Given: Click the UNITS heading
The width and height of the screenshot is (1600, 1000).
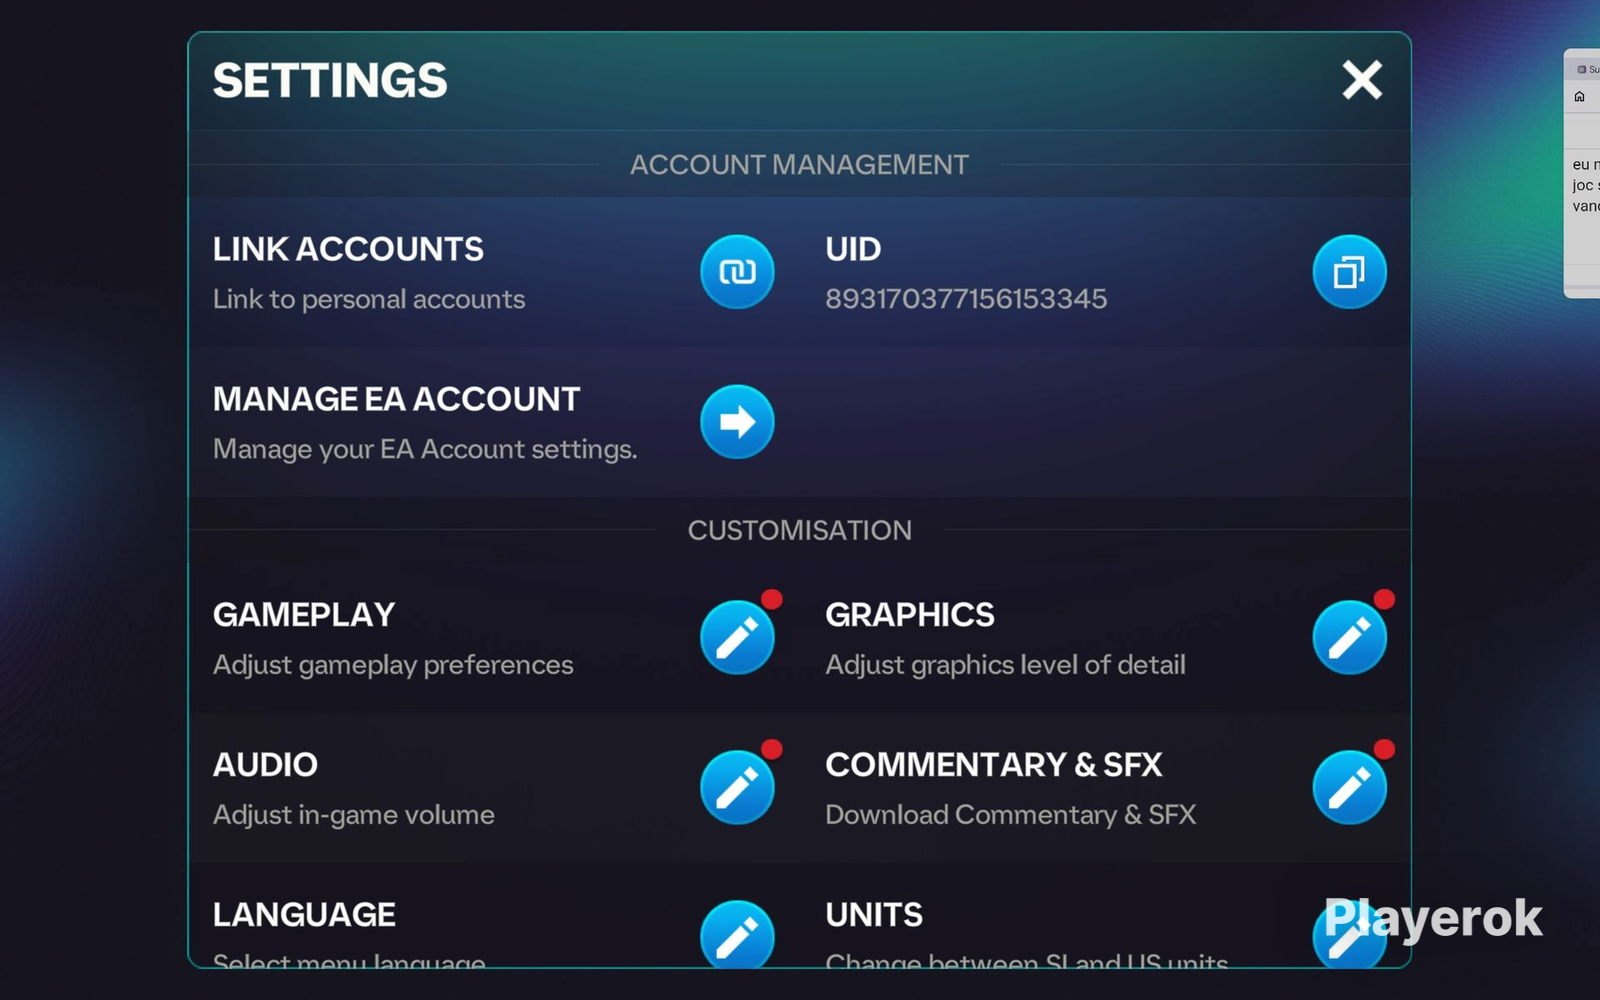Looking at the screenshot, I should point(874,915).
